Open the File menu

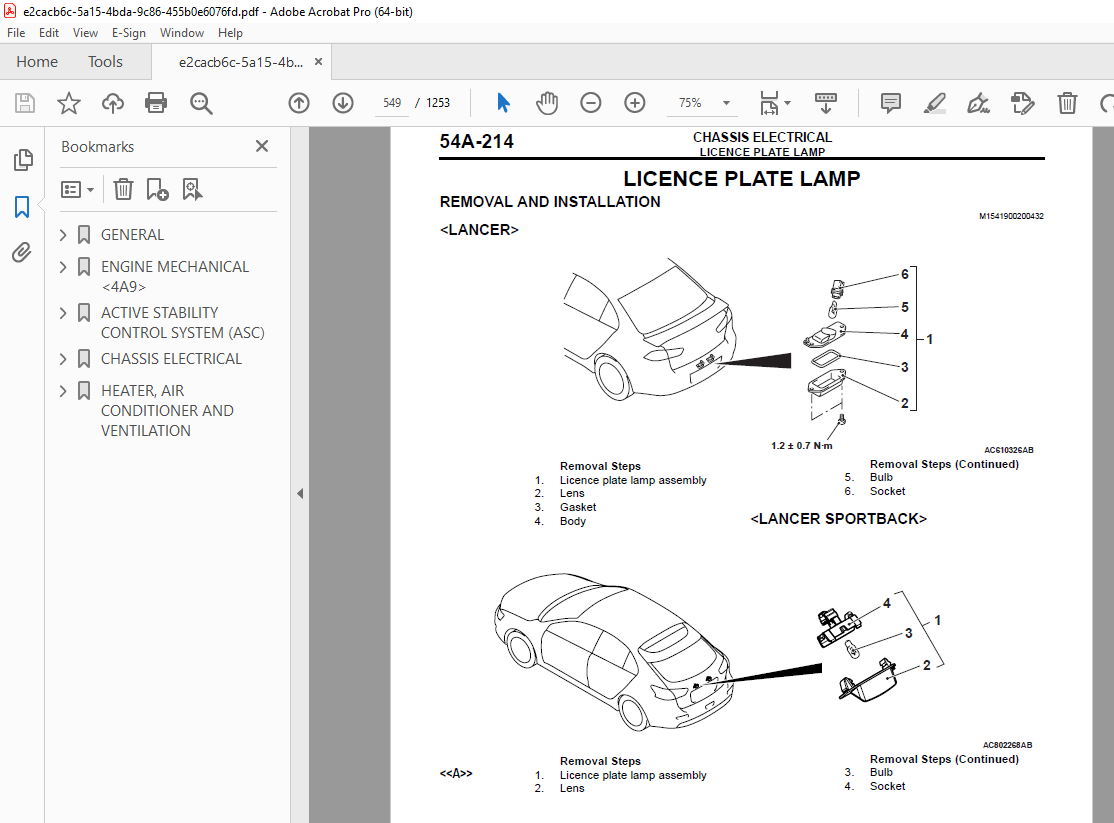tap(16, 33)
